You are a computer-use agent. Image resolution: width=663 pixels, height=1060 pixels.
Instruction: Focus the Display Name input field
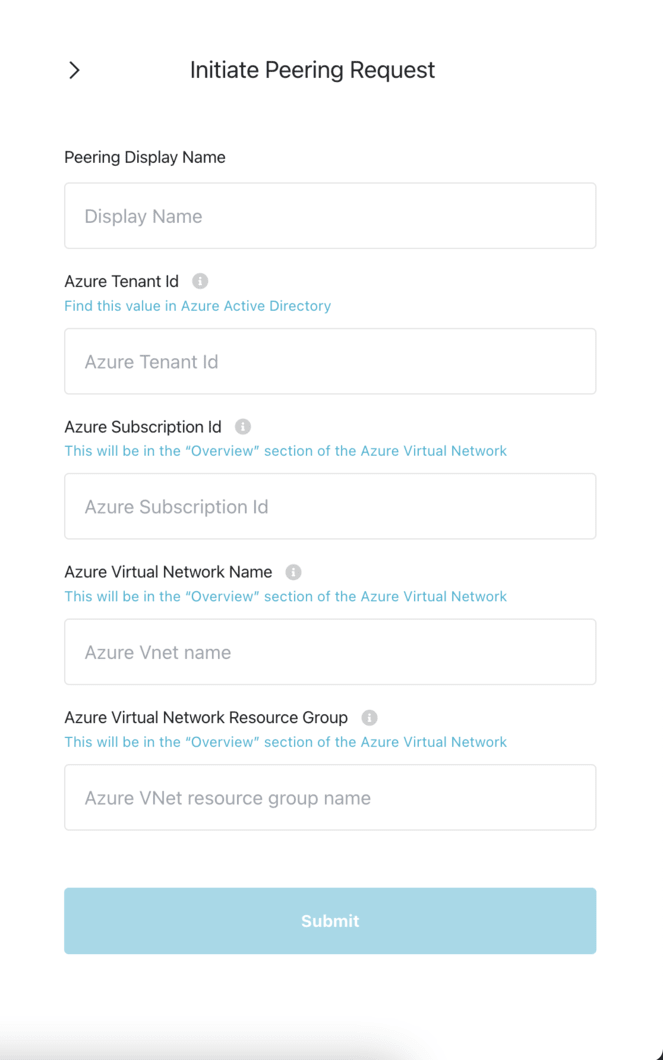click(330, 216)
